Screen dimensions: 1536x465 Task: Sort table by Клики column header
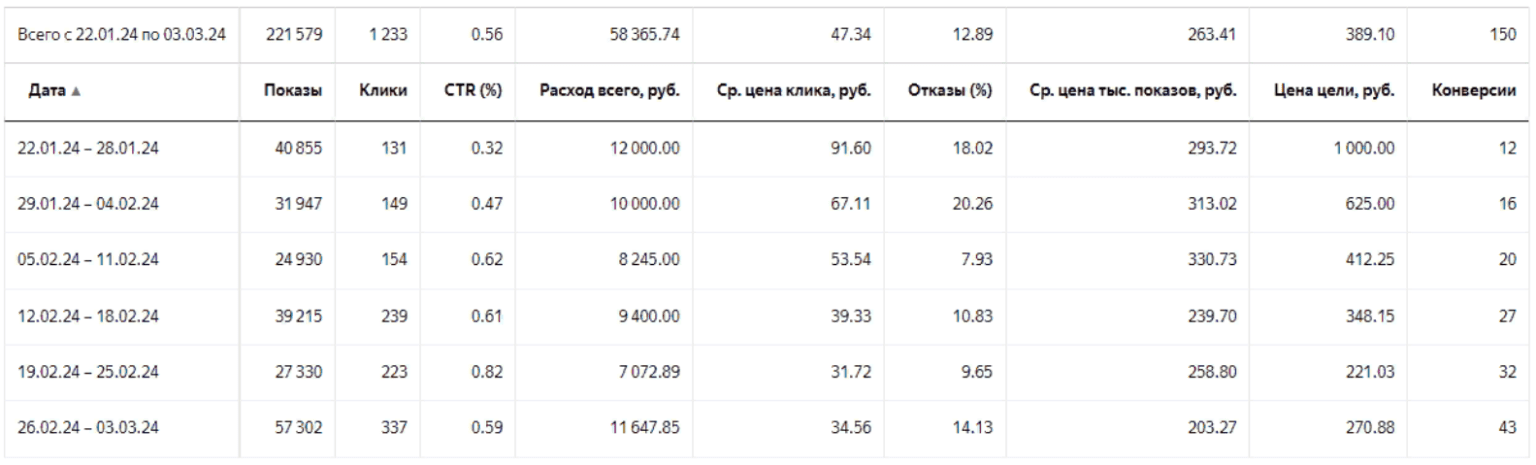[x=385, y=92]
